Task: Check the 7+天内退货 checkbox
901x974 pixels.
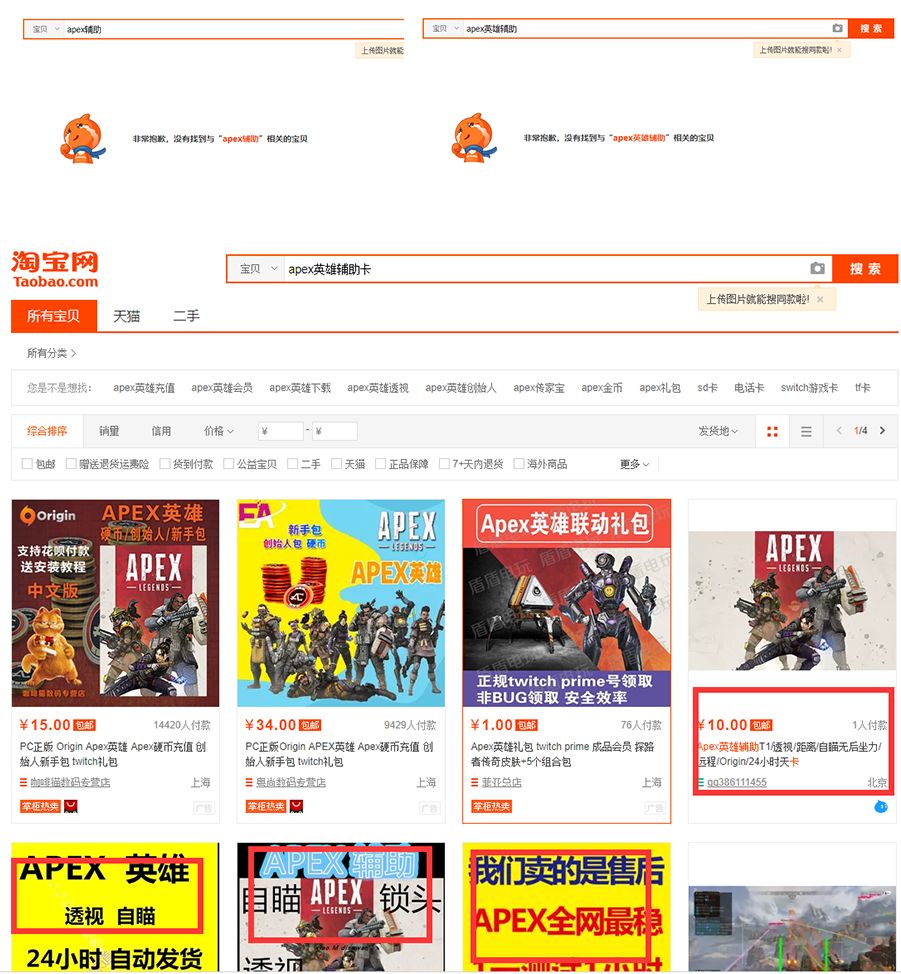Action: [444, 463]
